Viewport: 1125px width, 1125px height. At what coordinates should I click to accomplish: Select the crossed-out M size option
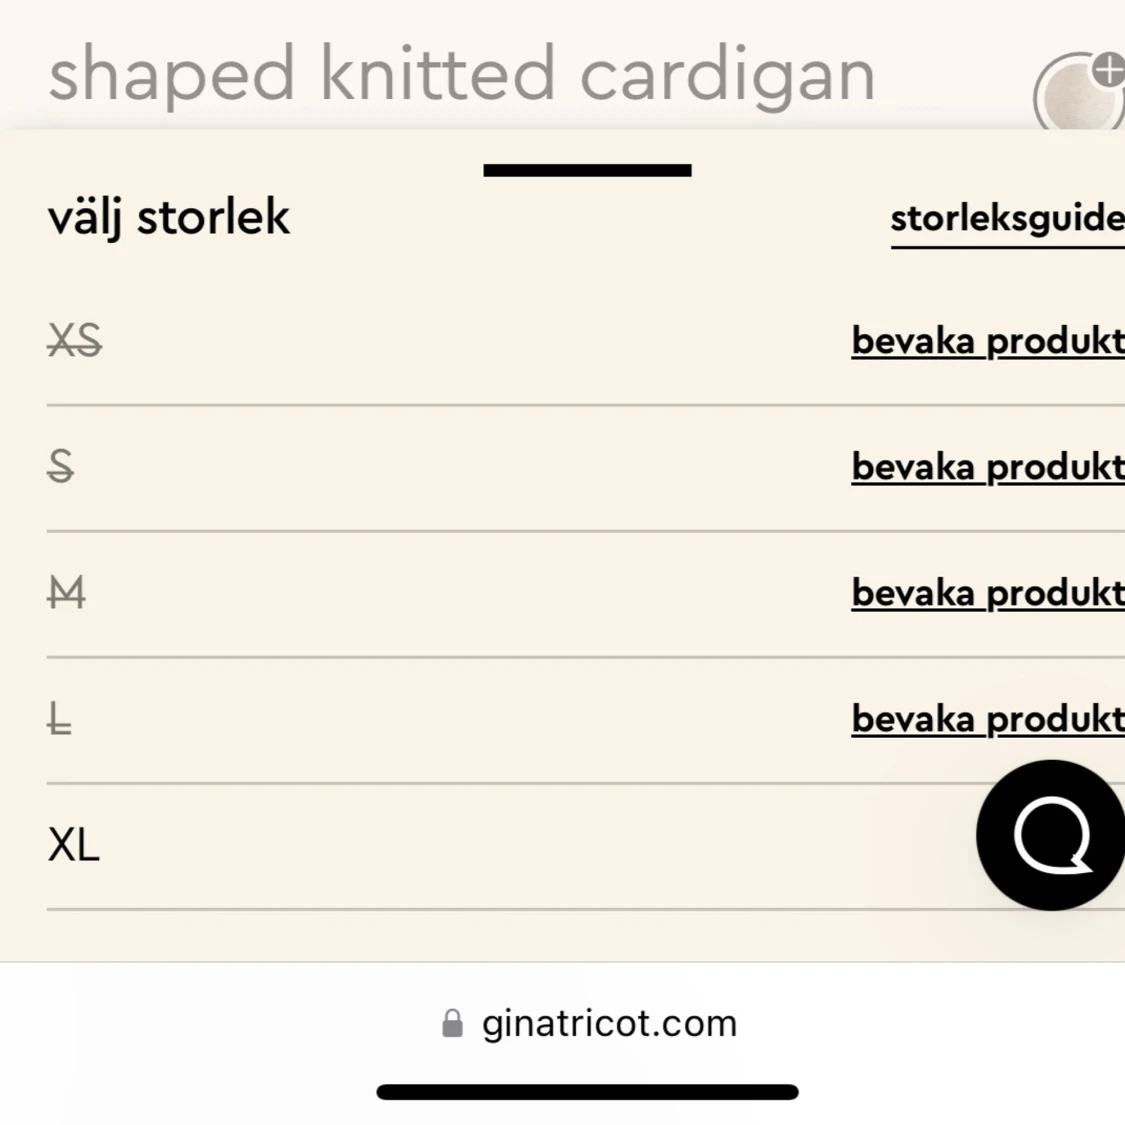(67, 593)
